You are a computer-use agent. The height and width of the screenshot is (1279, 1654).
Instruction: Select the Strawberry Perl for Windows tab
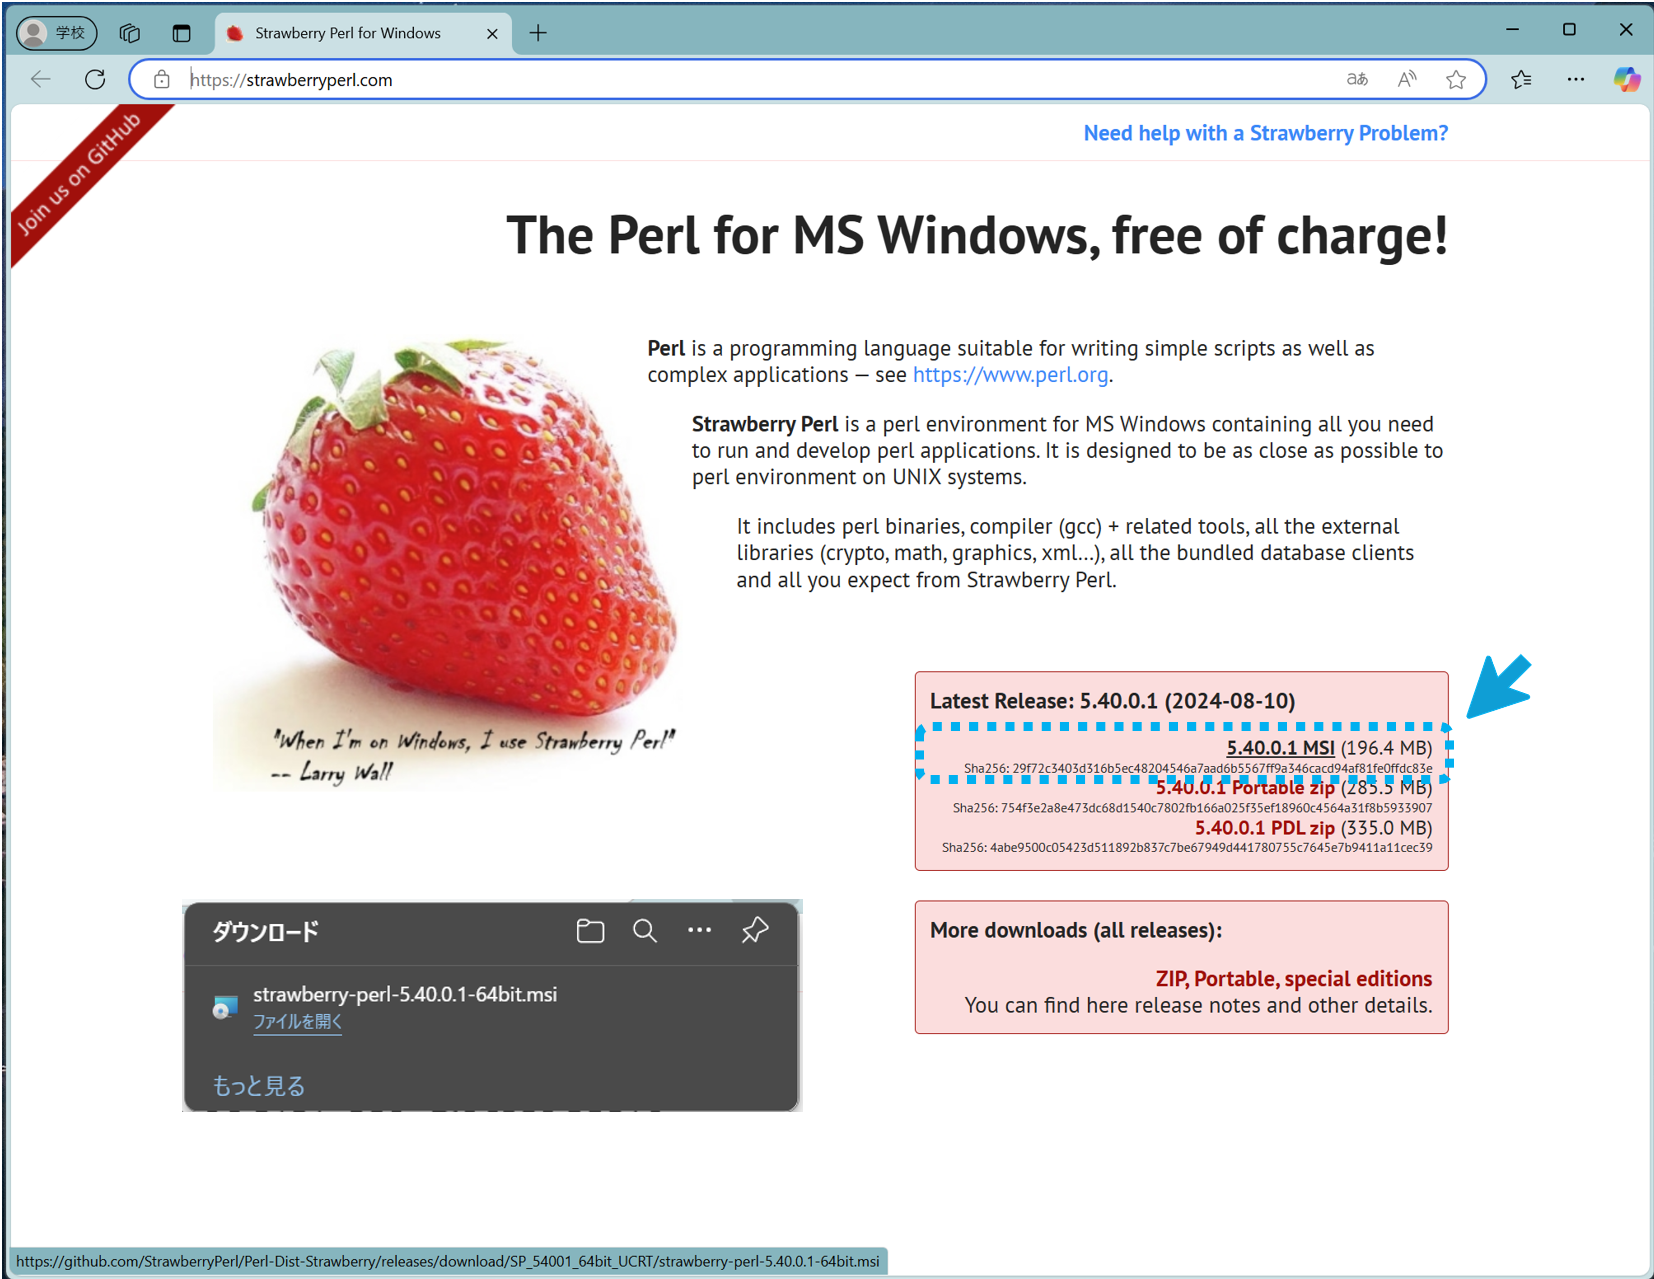pos(348,32)
